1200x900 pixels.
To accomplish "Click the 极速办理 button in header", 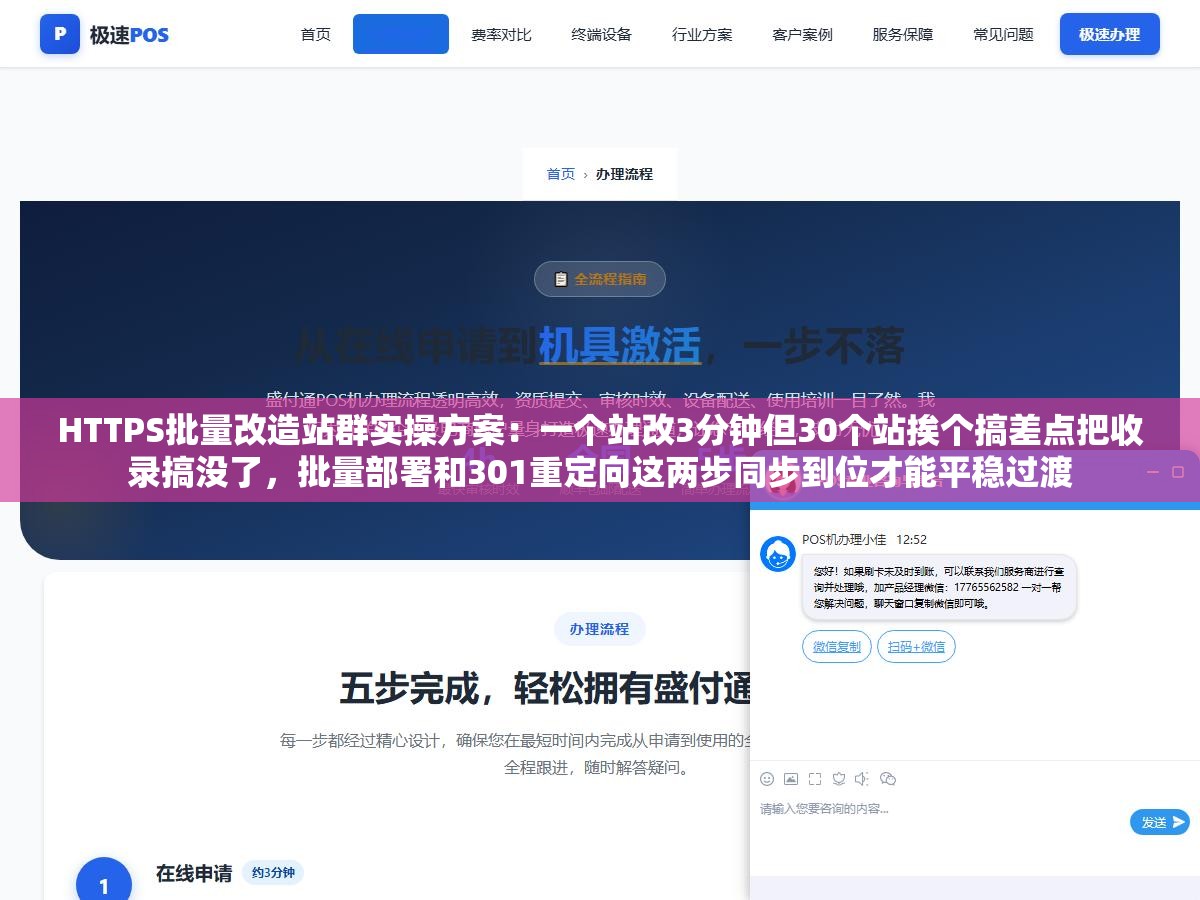I will pos(1110,34).
